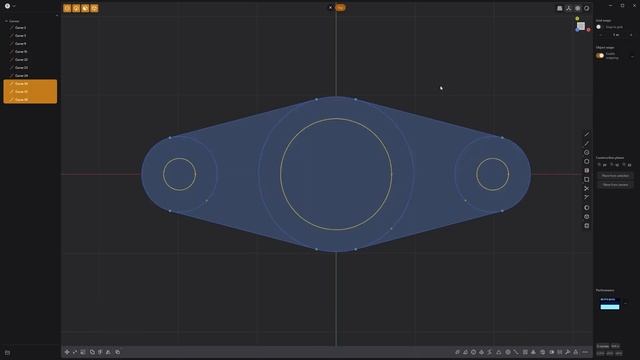Decrease grid snap size with minus button
The height and width of the screenshot is (360, 640).
601,35
